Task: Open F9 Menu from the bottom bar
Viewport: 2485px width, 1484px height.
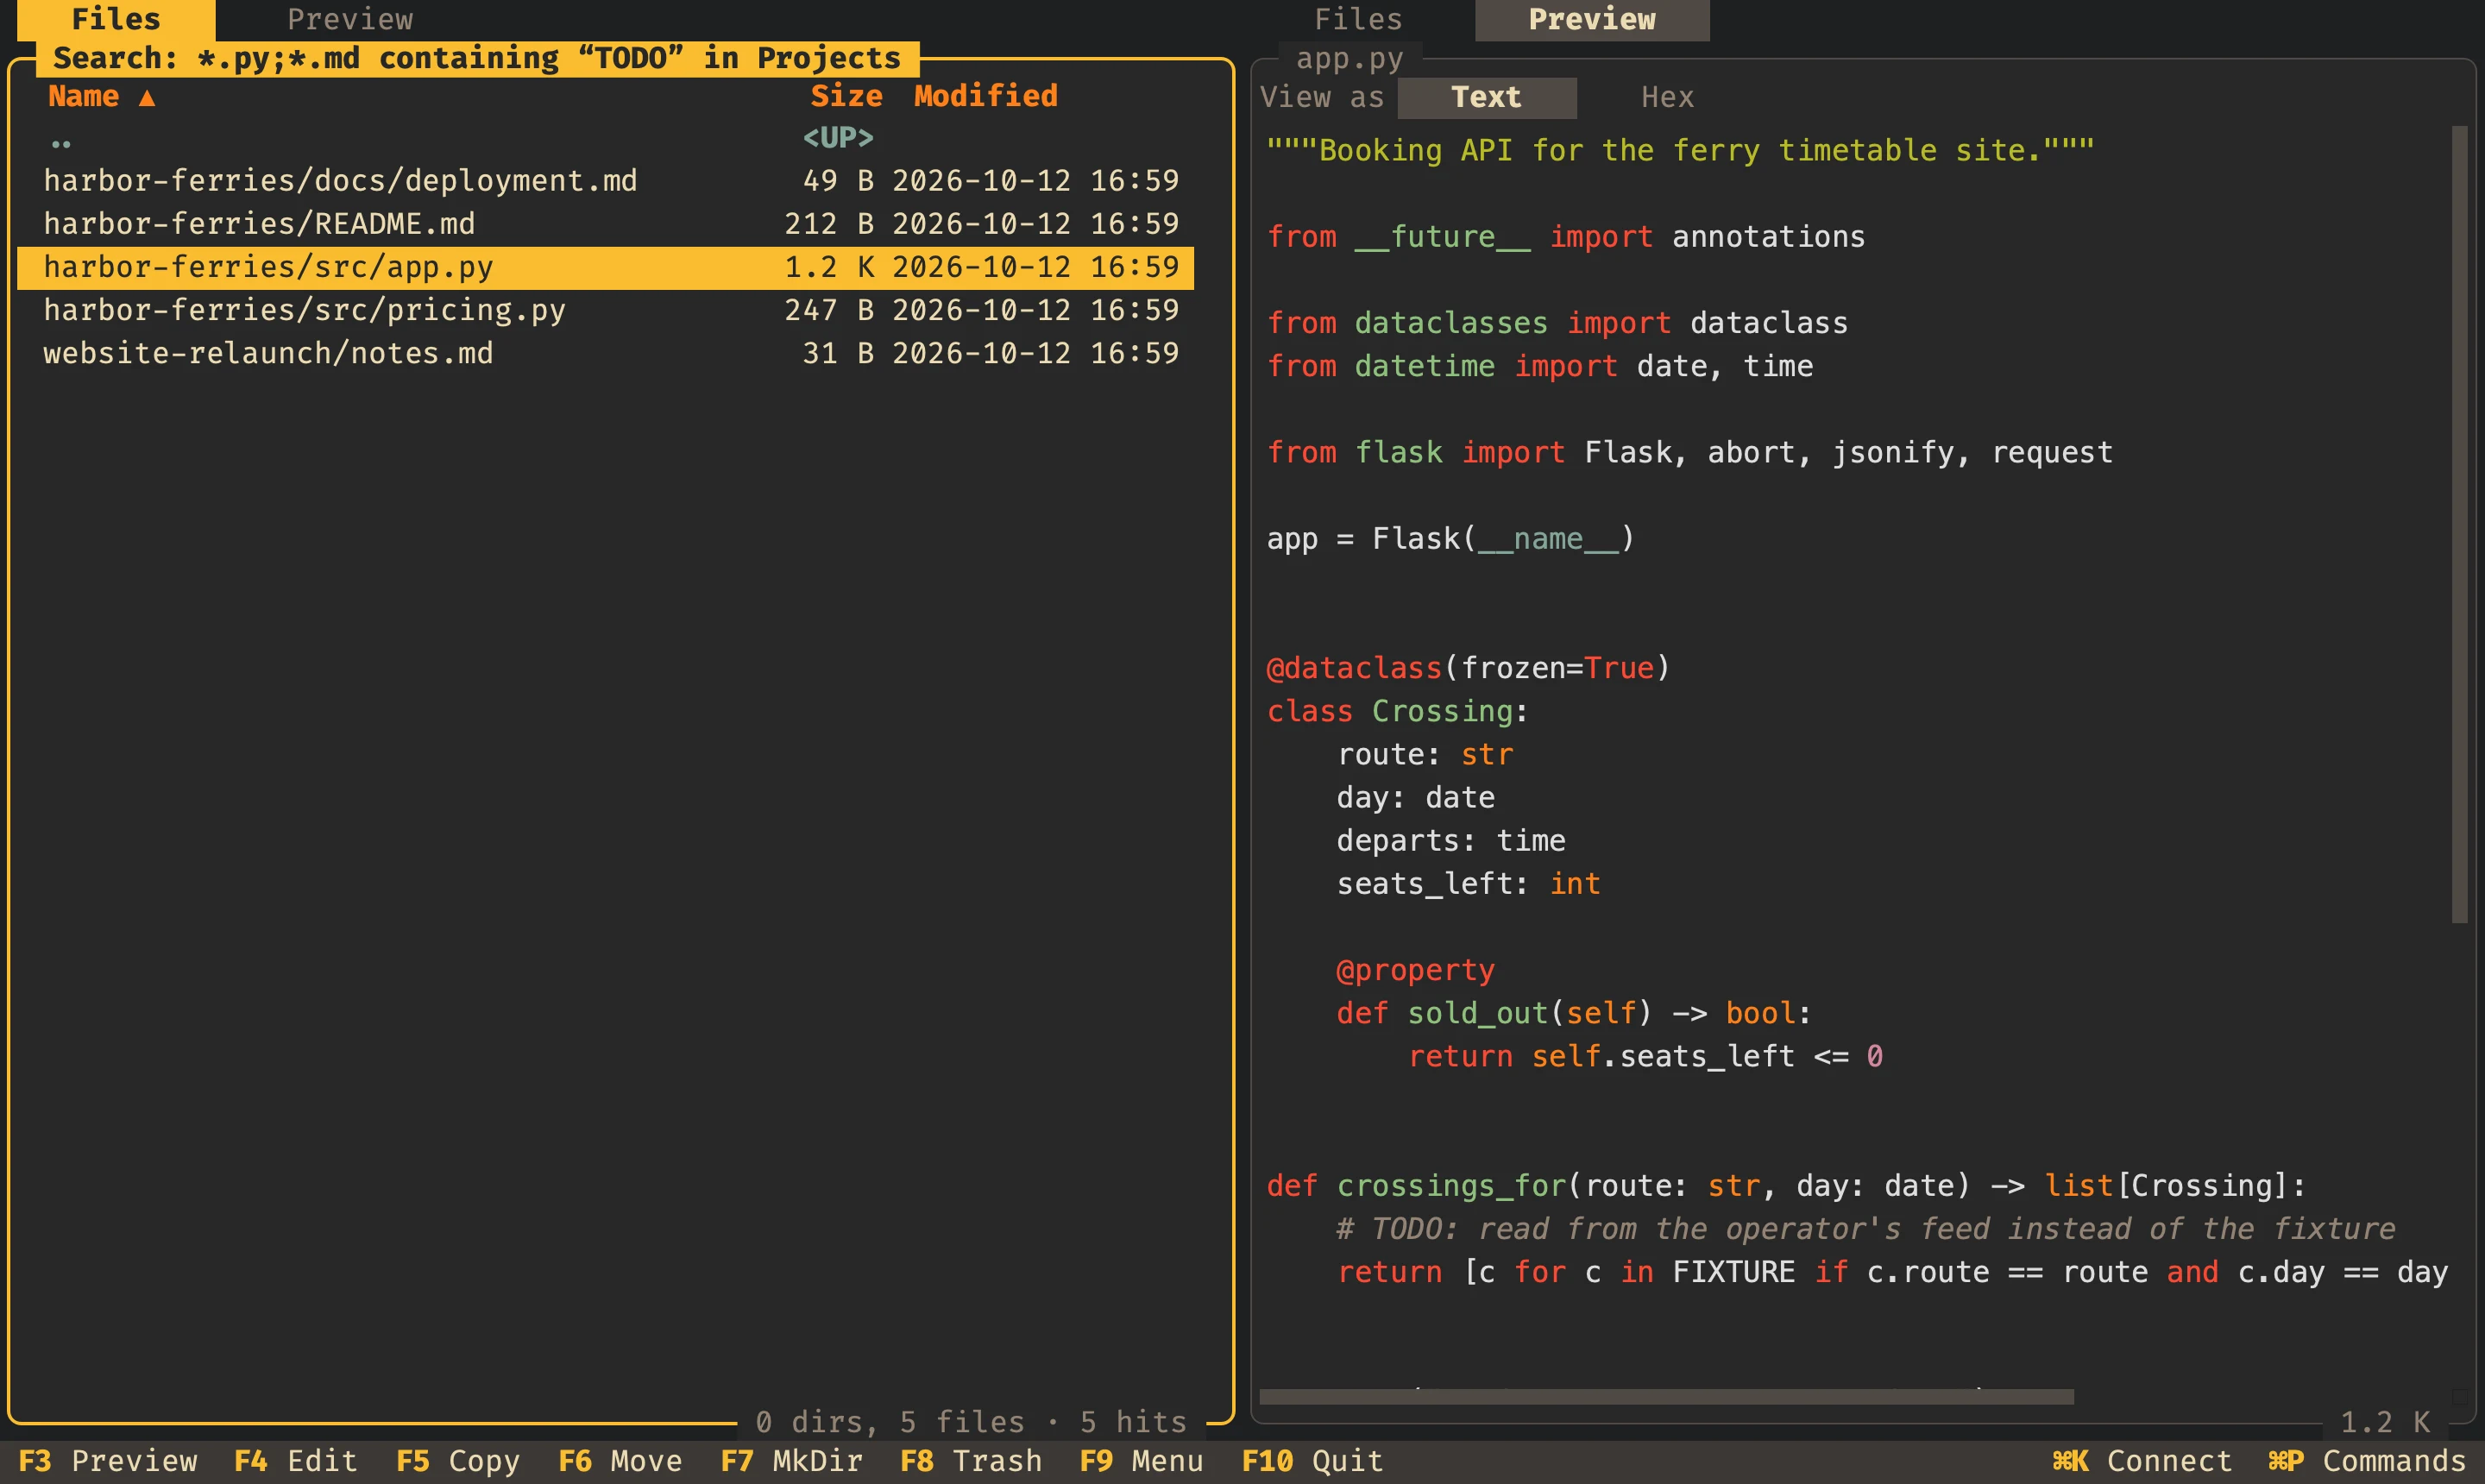Action: point(1141,1461)
